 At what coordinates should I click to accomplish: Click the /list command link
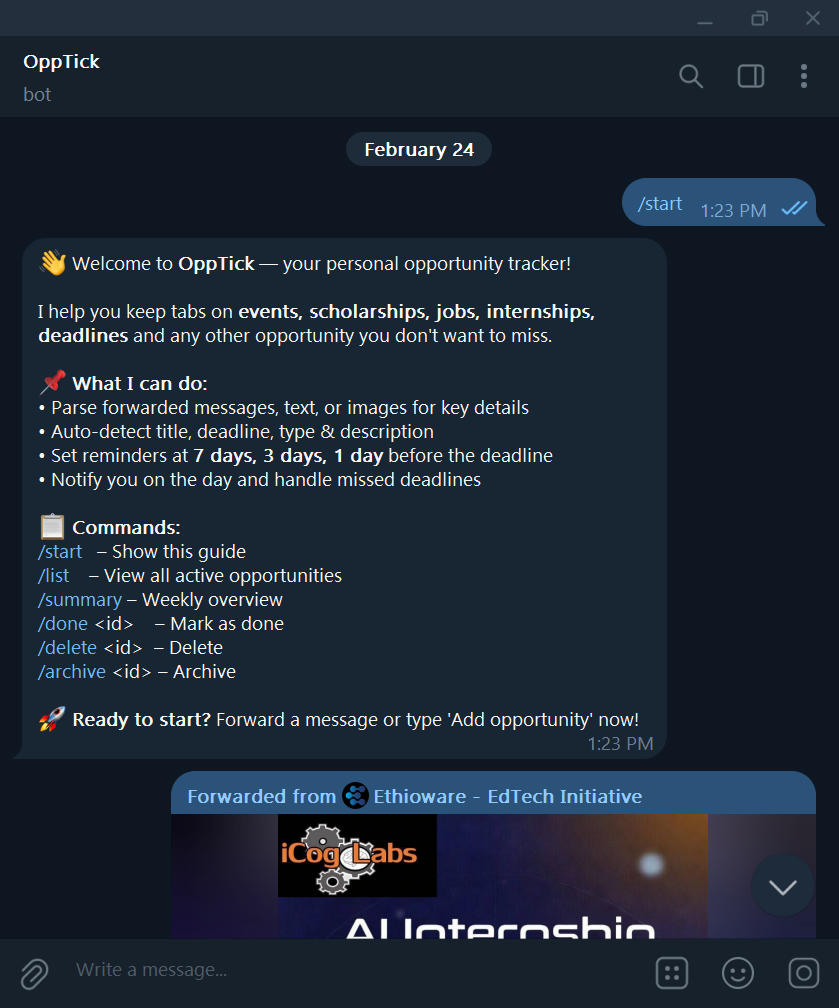click(53, 575)
